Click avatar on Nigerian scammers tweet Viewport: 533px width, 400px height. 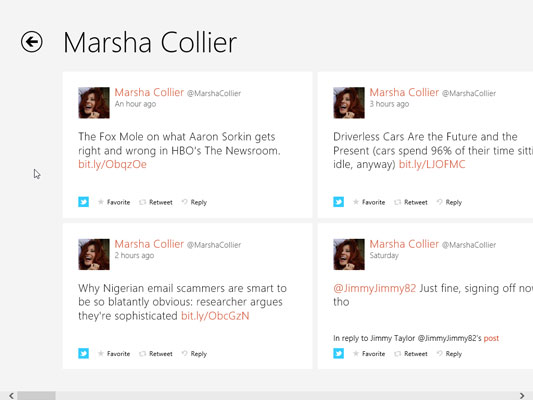pyautogui.click(x=94, y=254)
